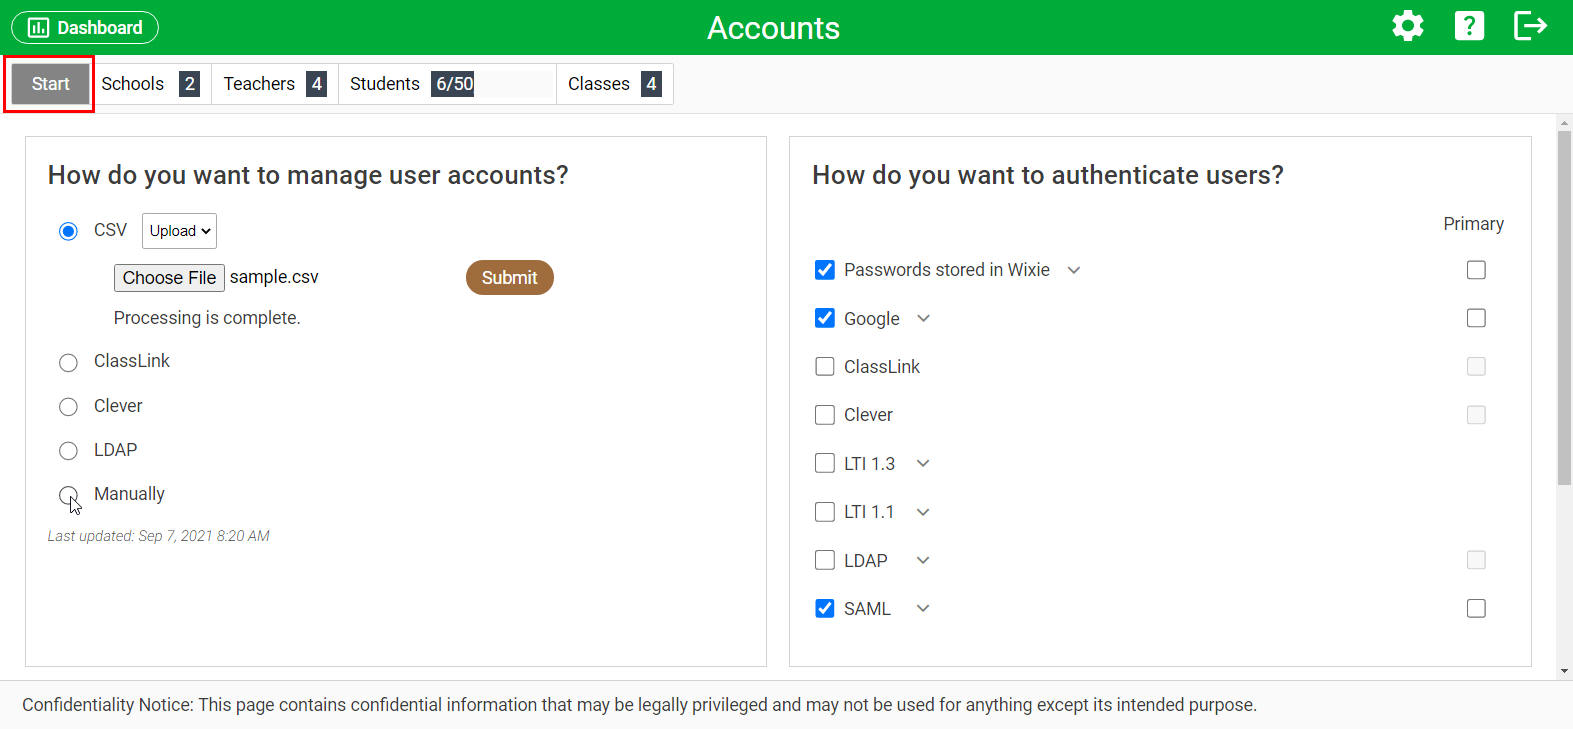The height and width of the screenshot is (729, 1573).
Task: Expand the LTI 1.3 chevron
Action: click(x=923, y=464)
